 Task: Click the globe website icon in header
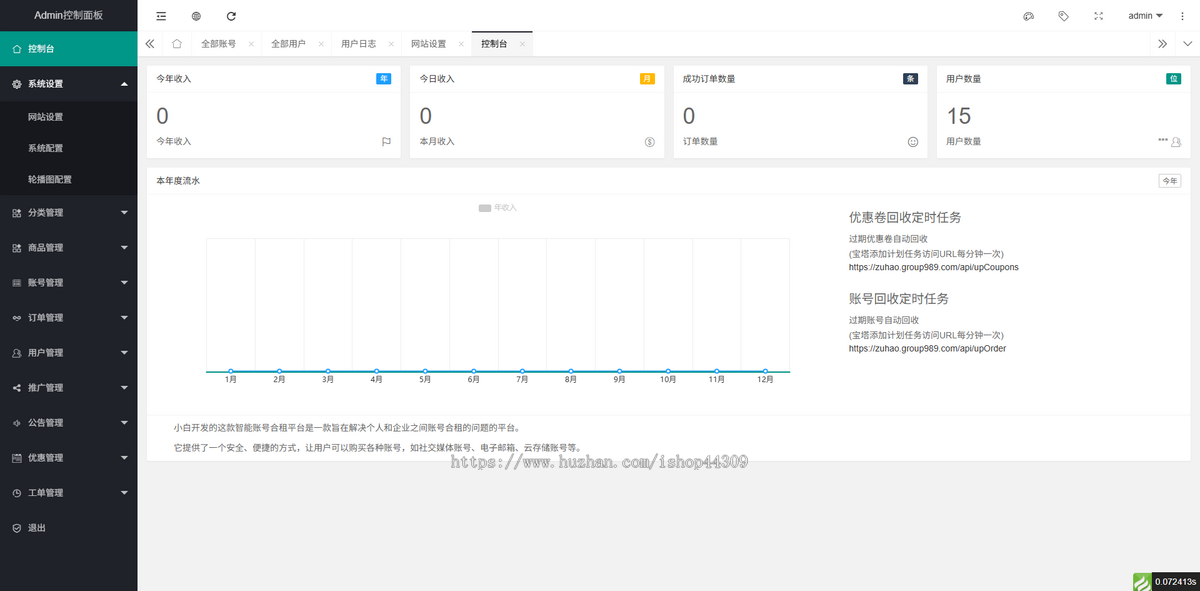coord(196,16)
